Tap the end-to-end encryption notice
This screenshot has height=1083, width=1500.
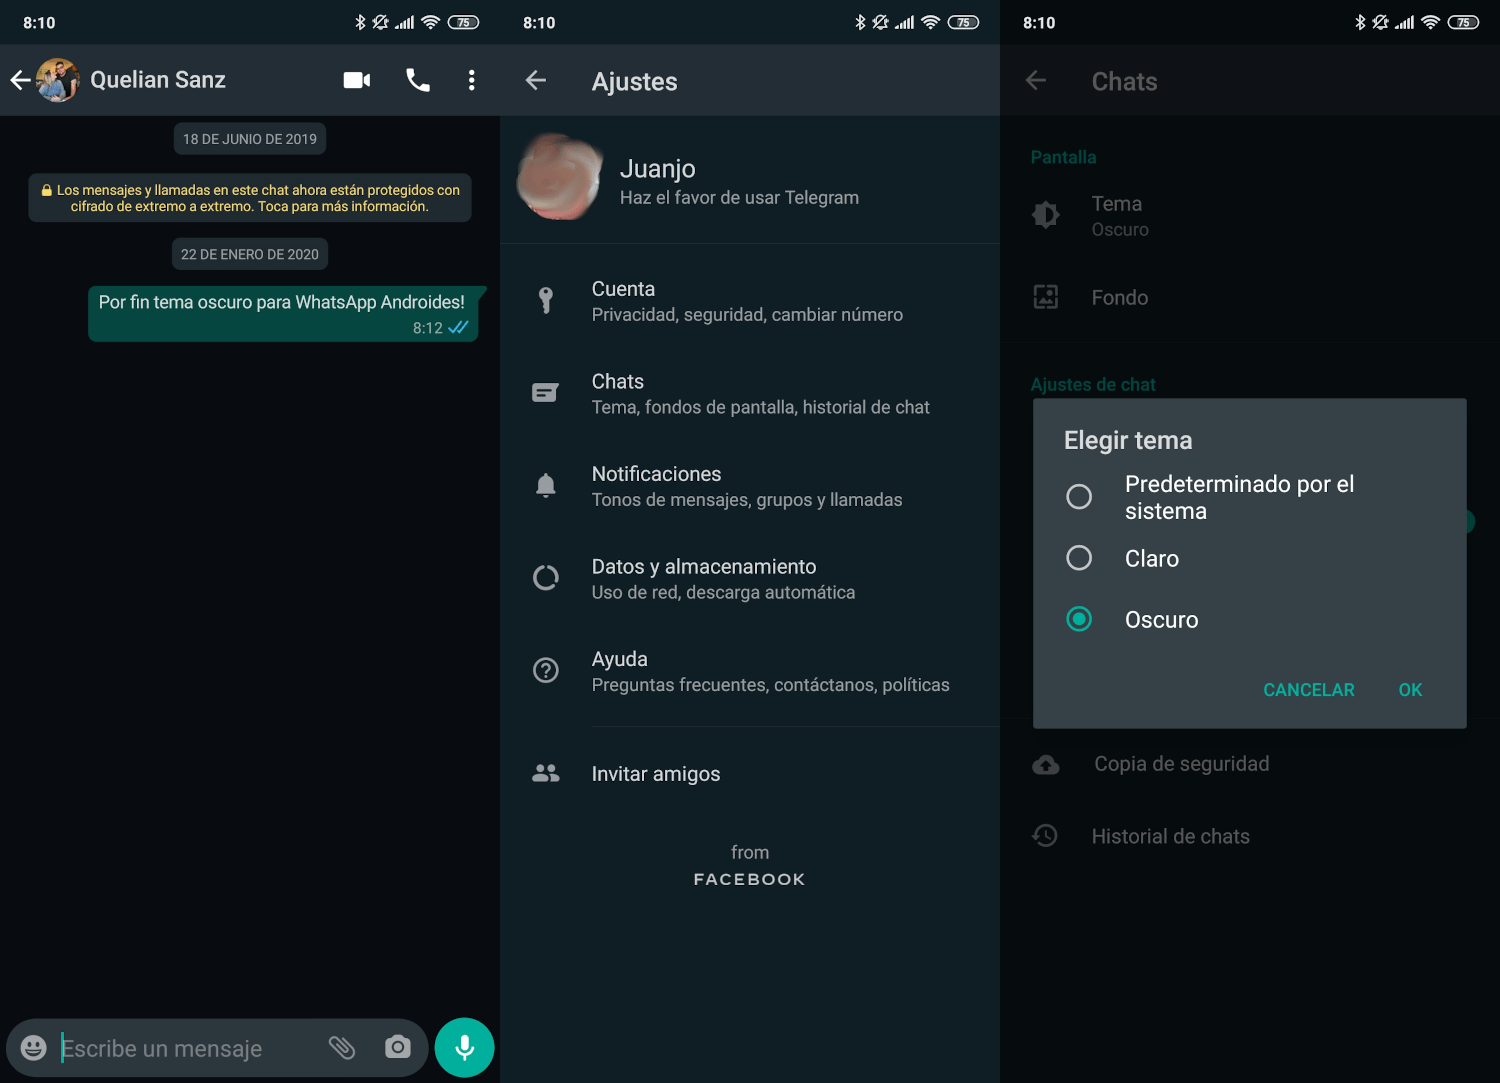[x=250, y=198]
